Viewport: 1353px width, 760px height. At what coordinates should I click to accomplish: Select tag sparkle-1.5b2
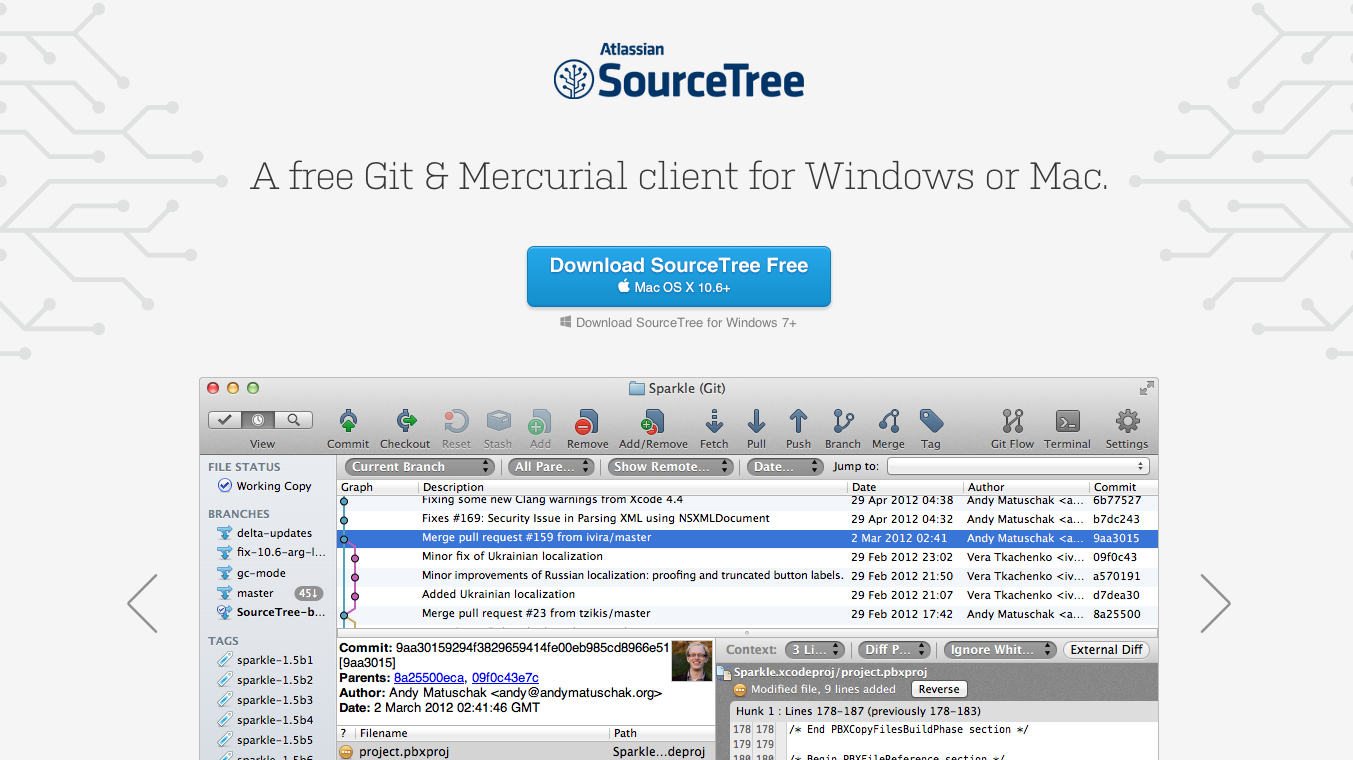pos(266,680)
